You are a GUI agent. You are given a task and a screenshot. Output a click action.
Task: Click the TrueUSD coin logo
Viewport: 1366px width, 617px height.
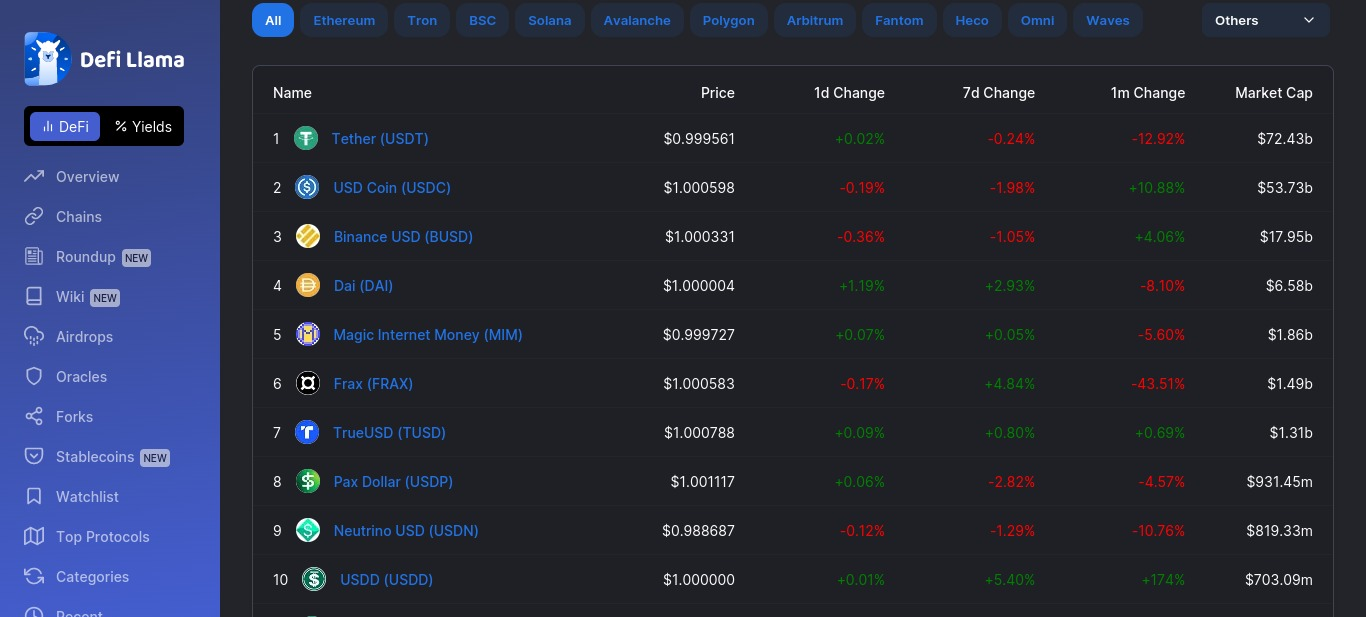pos(307,432)
